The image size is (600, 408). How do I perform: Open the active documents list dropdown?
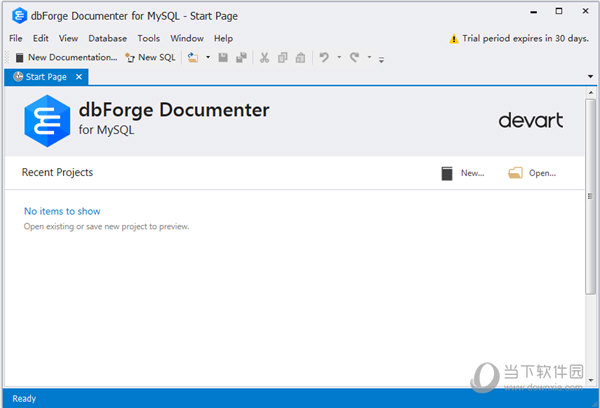(x=590, y=77)
